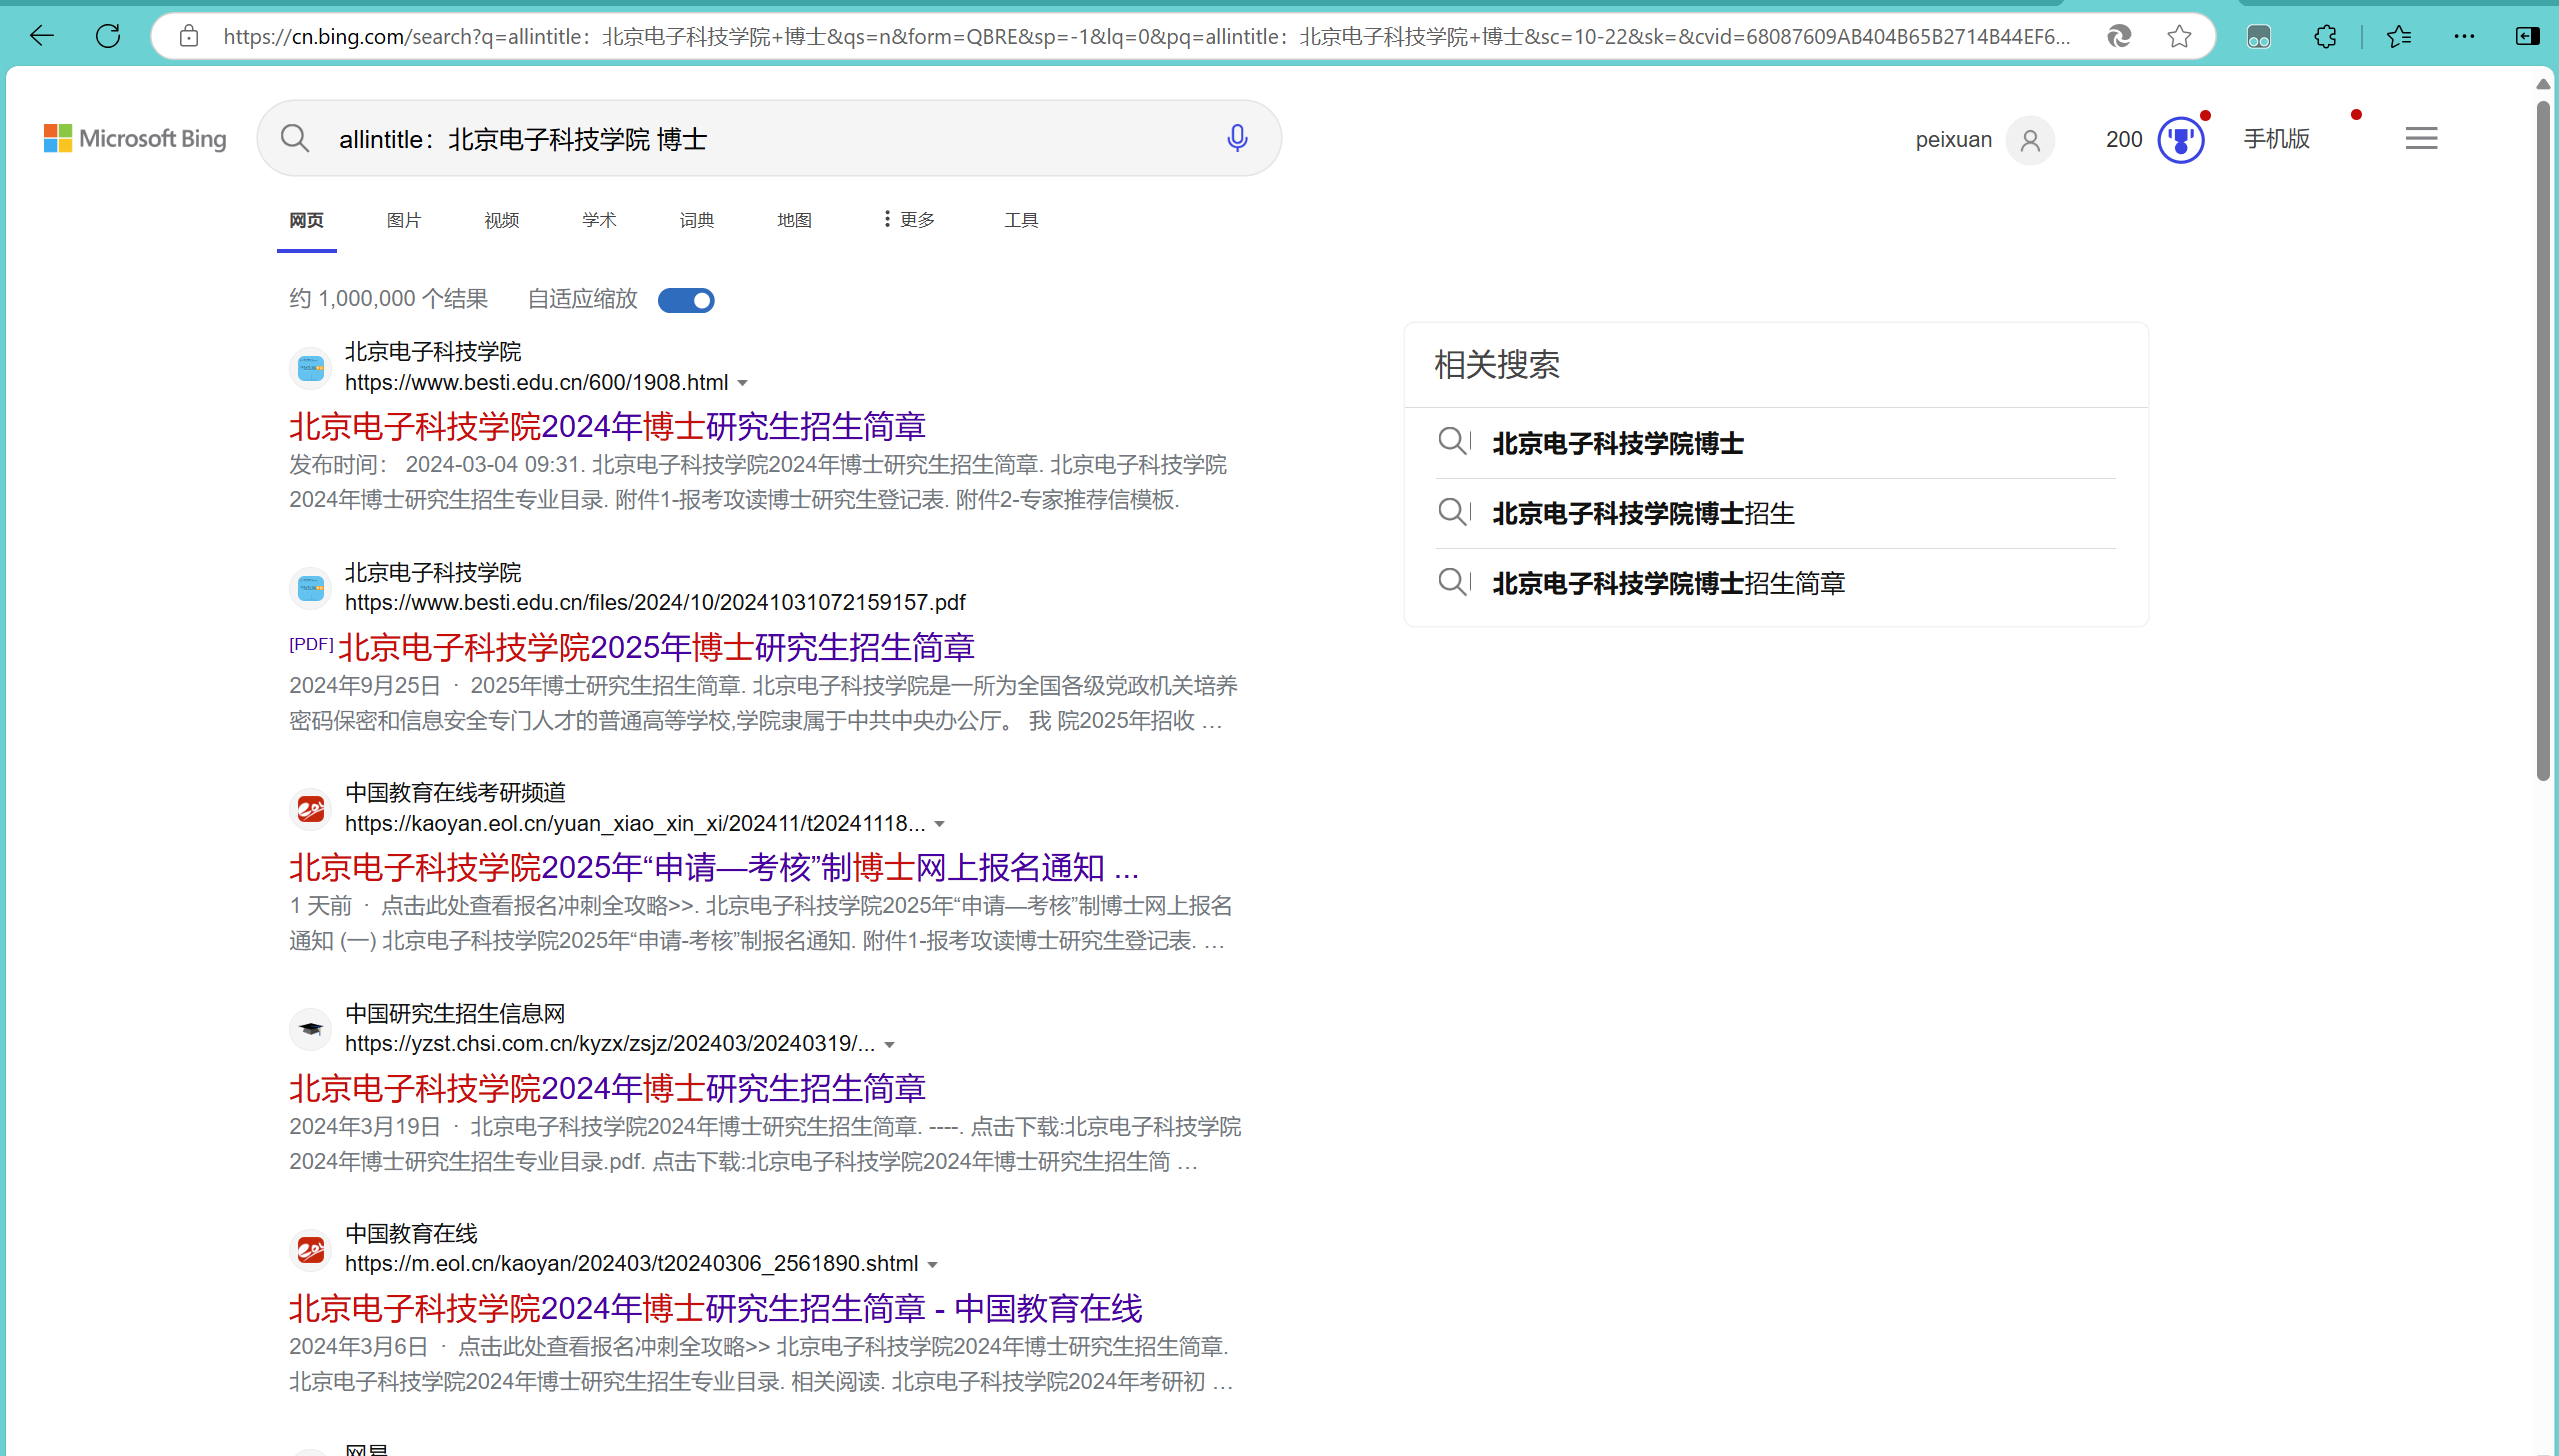The image size is (2559, 1456).
Task: Toggle the browser sidebar icon
Action: [2527, 37]
